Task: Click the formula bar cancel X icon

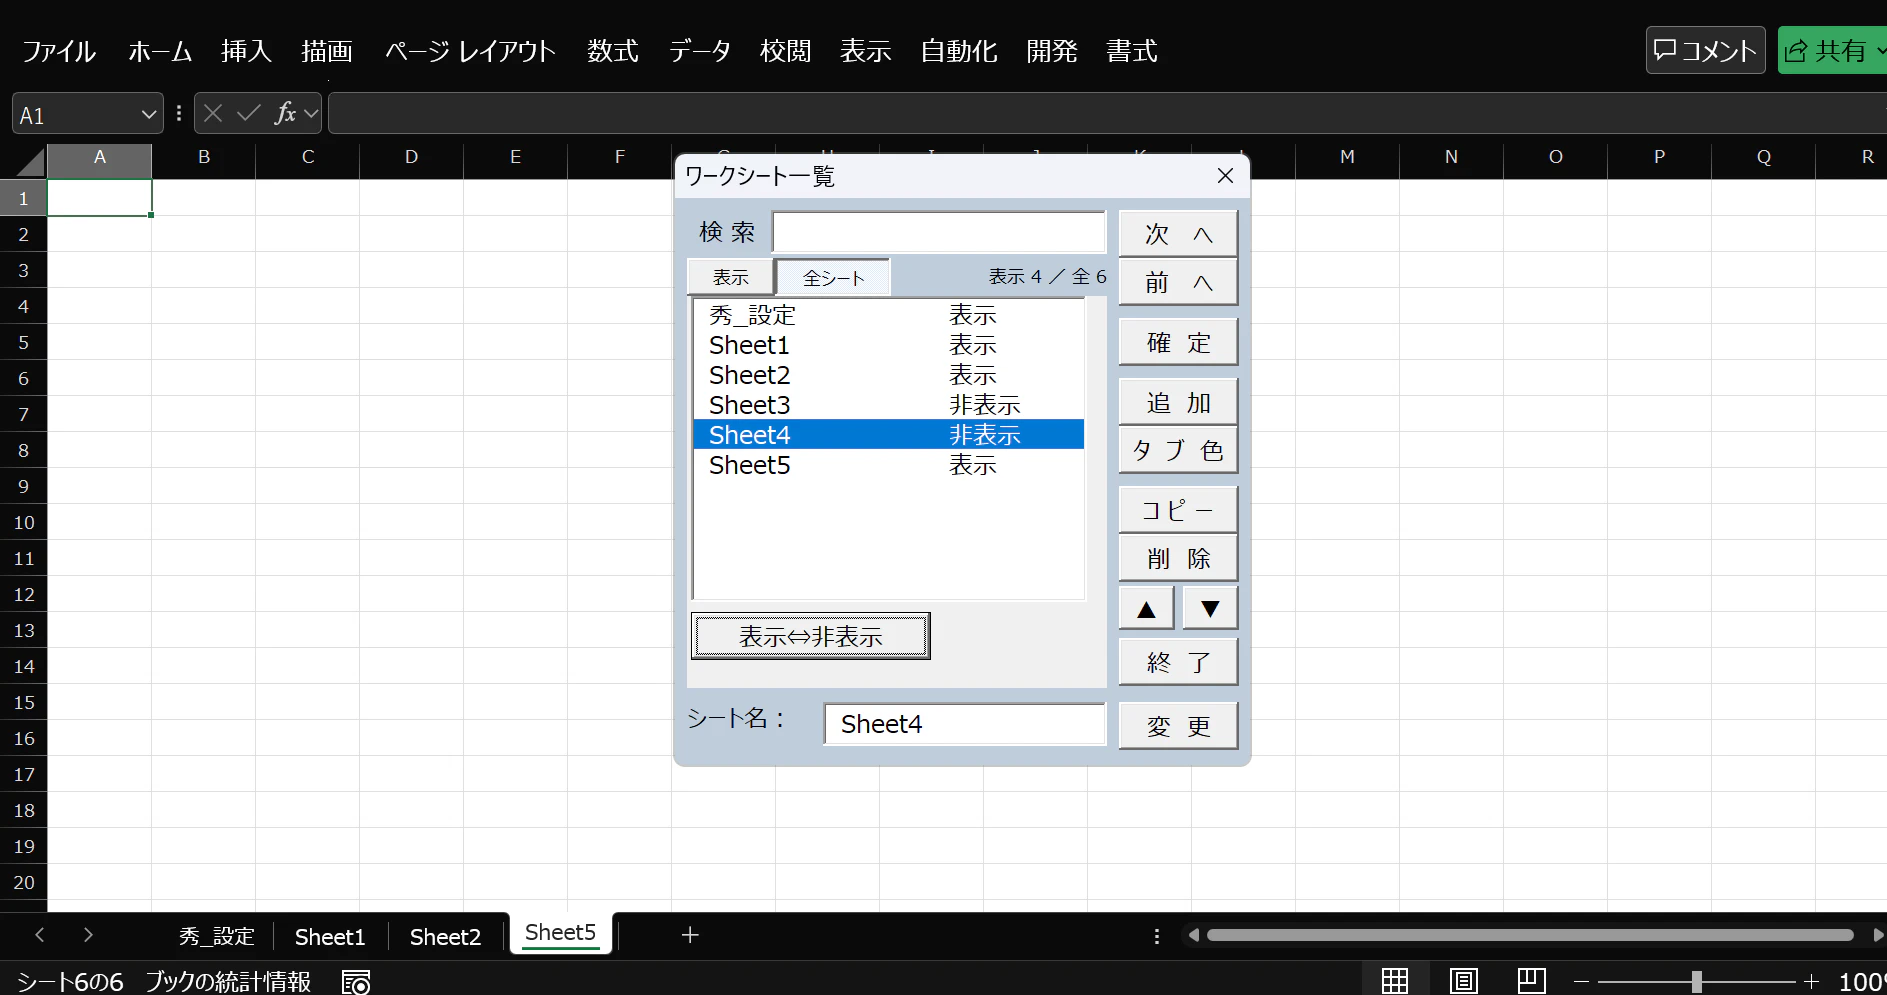Action: 213,114
